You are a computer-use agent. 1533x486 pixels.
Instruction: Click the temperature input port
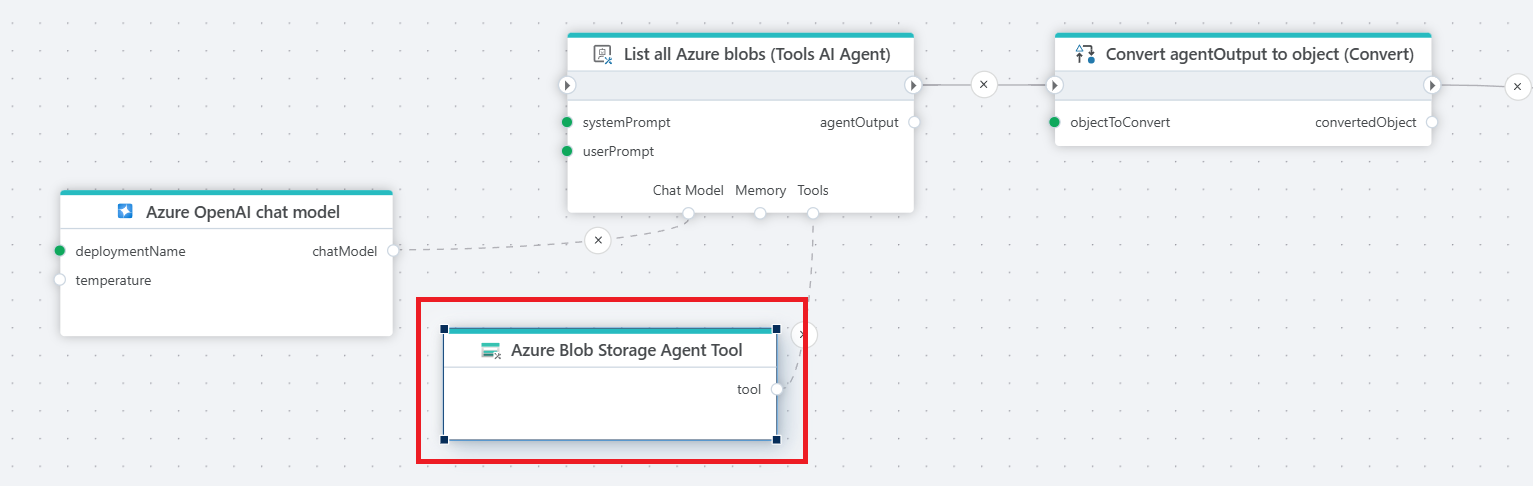point(60,280)
